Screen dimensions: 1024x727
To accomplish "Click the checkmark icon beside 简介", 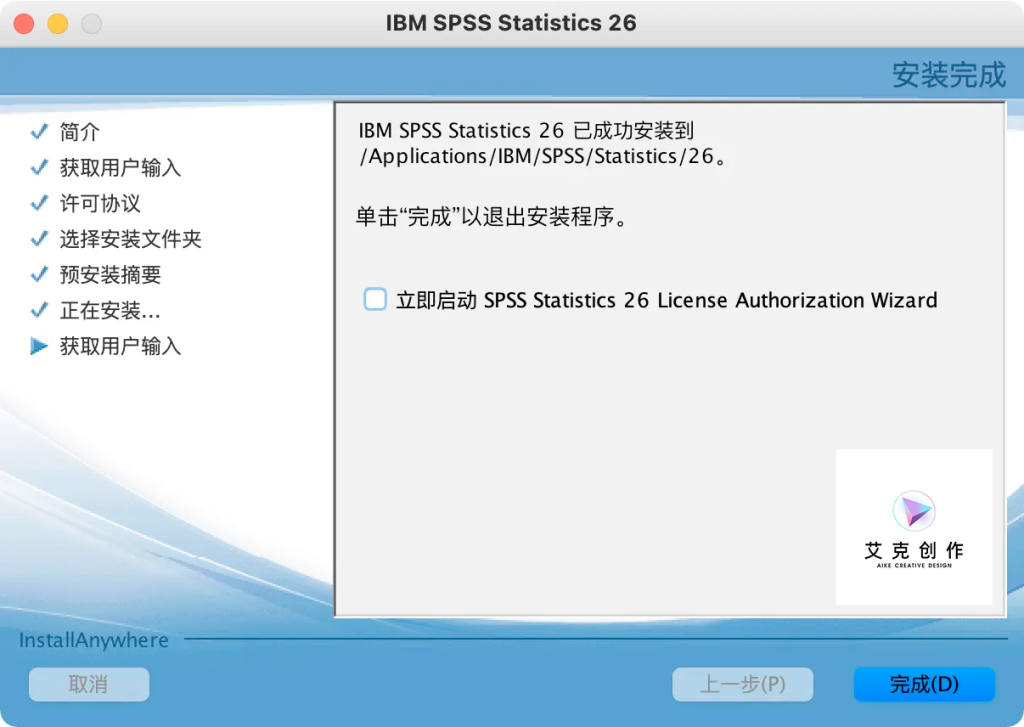I will coord(39,131).
